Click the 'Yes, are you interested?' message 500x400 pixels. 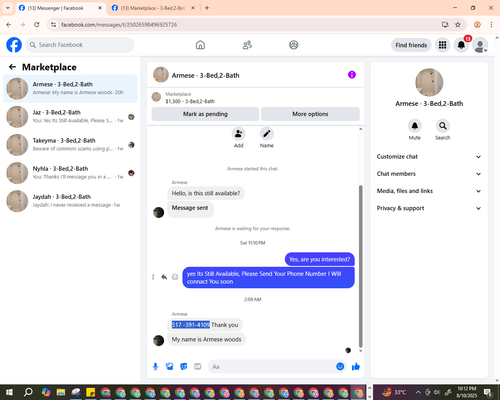(x=320, y=259)
